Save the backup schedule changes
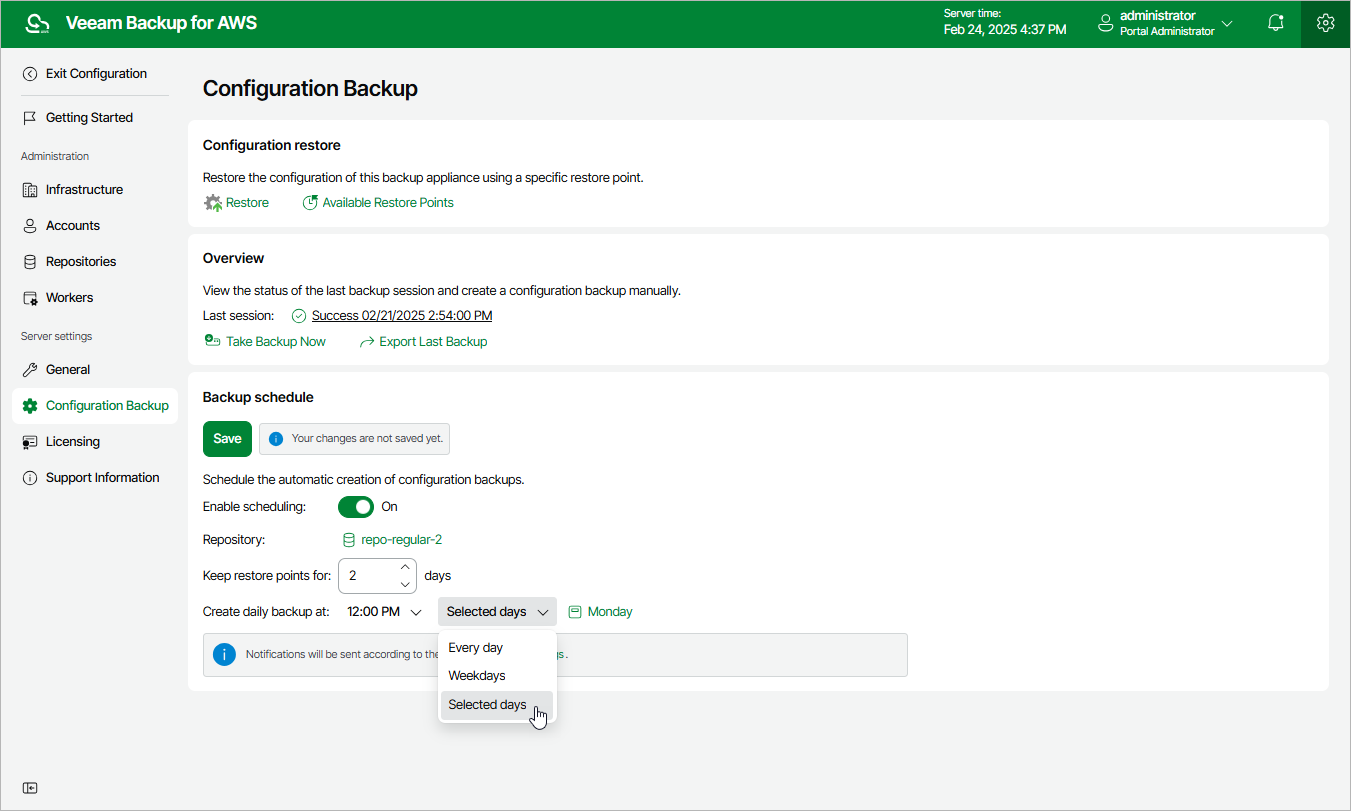 227,439
